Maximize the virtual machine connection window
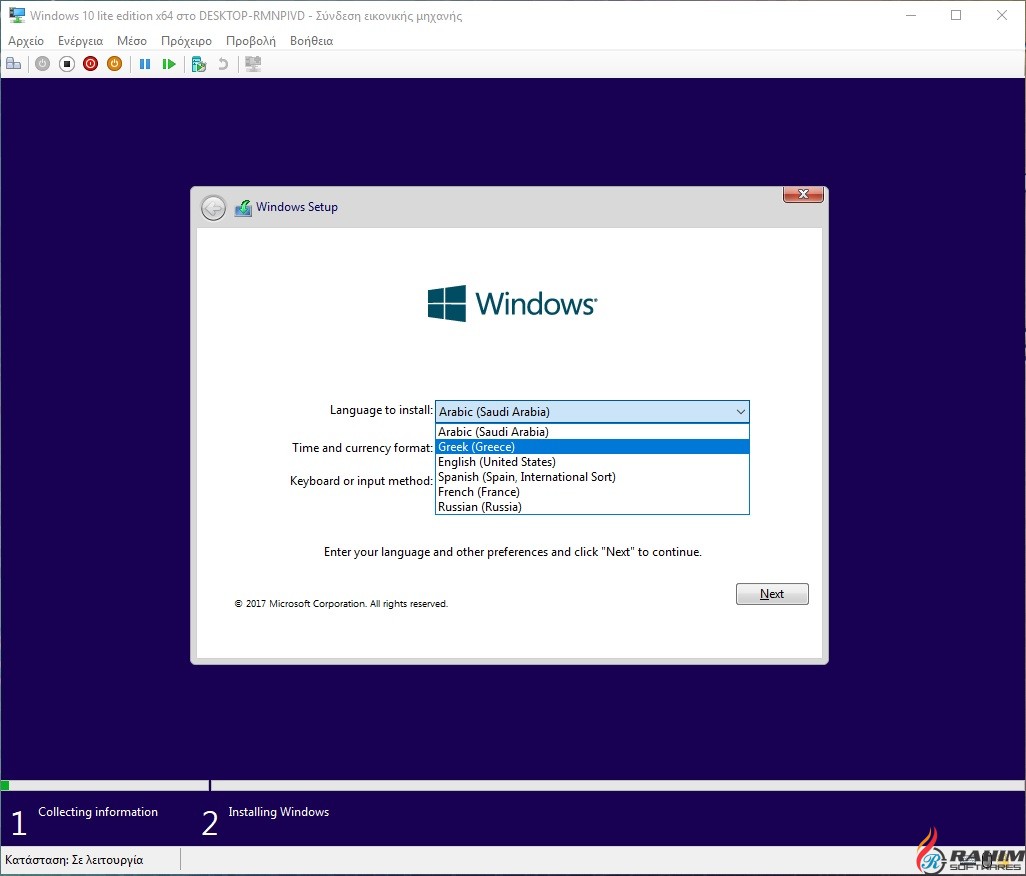Viewport: 1026px width, 876px height. pyautogui.click(x=956, y=15)
